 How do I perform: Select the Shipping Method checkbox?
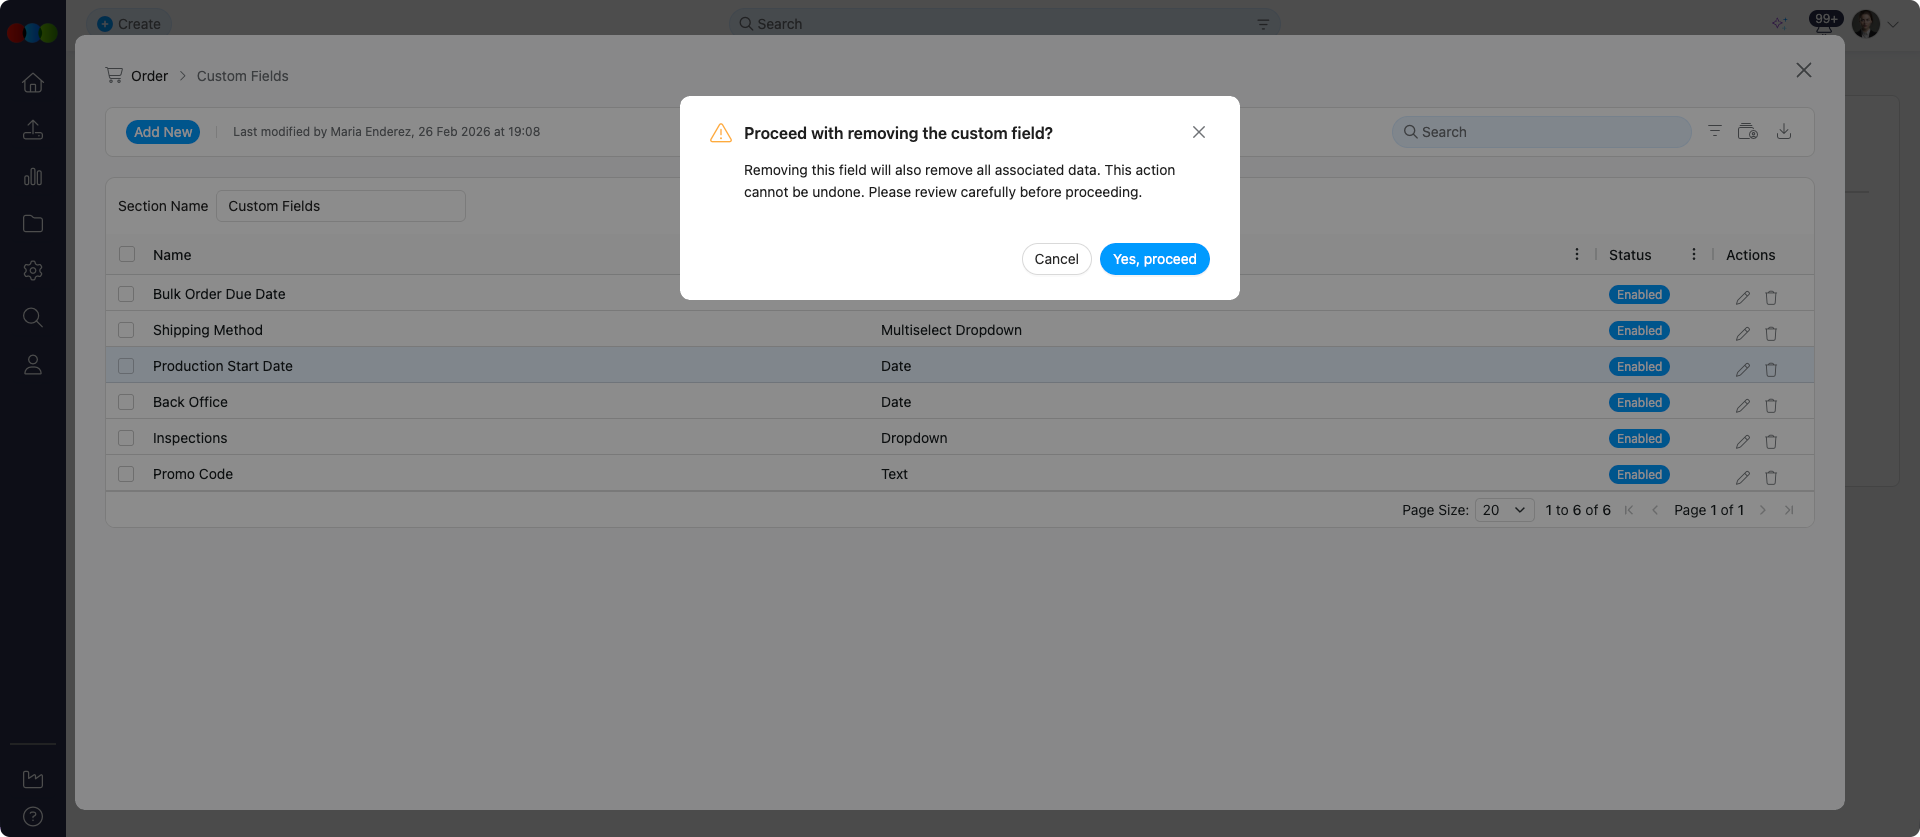(126, 330)
